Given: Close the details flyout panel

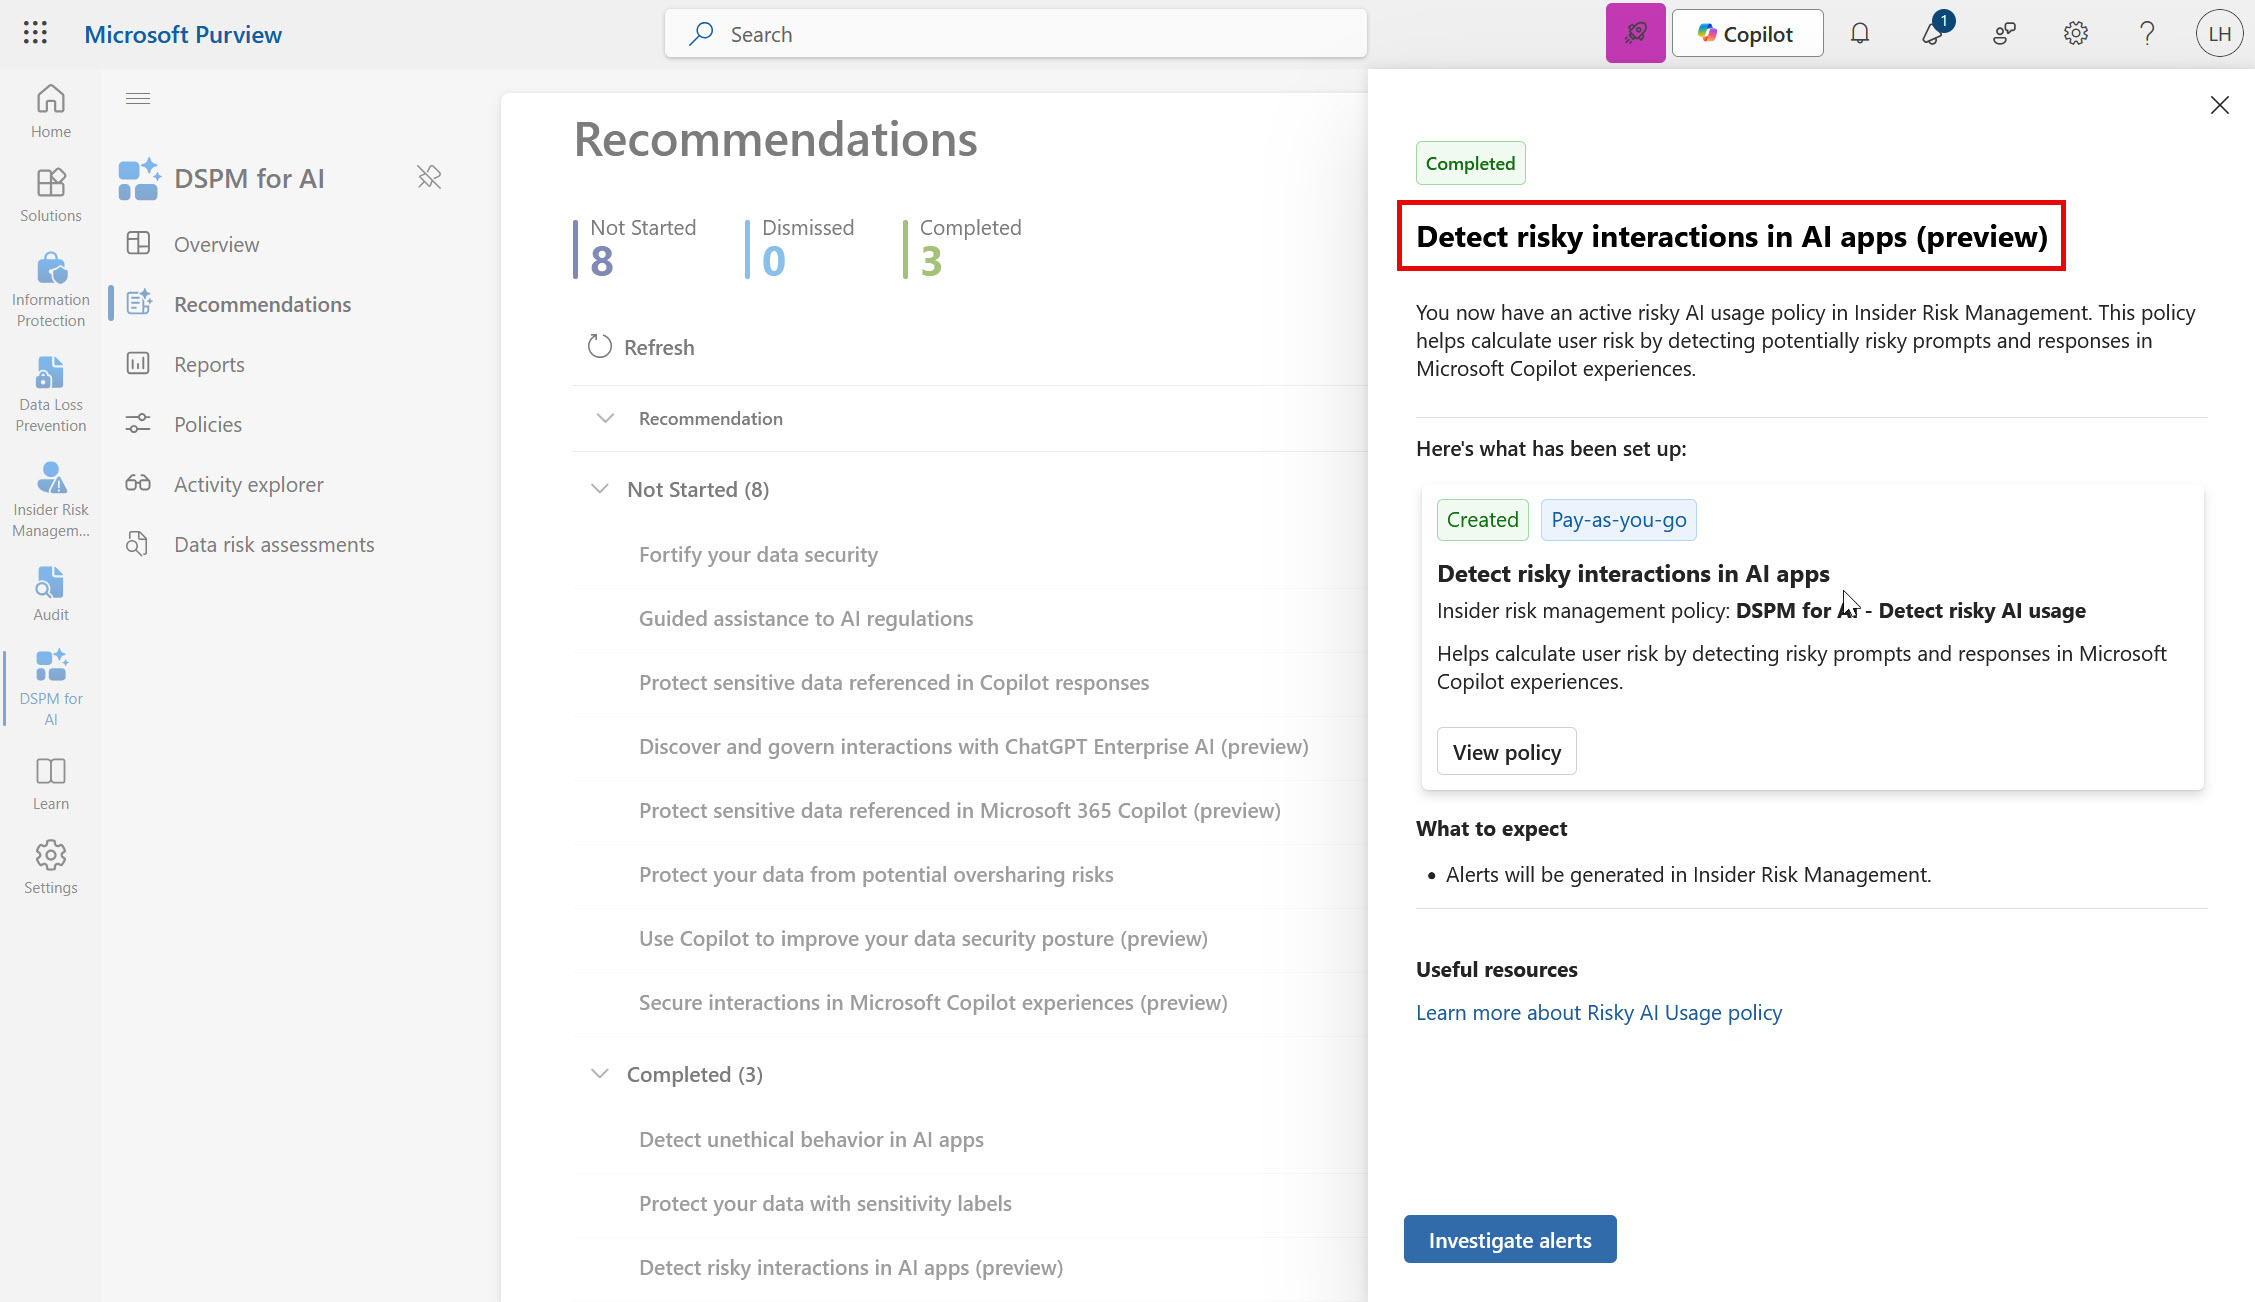Looking at the screenshot, I should [x=2219, y=105].
